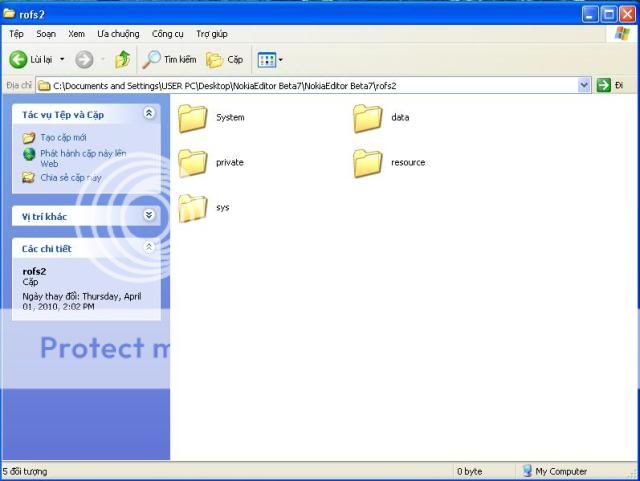This screenshot has width=640, height=481.
Task: Click the Chia sẻ cặp này link
Action: click(x=70, y=177)
